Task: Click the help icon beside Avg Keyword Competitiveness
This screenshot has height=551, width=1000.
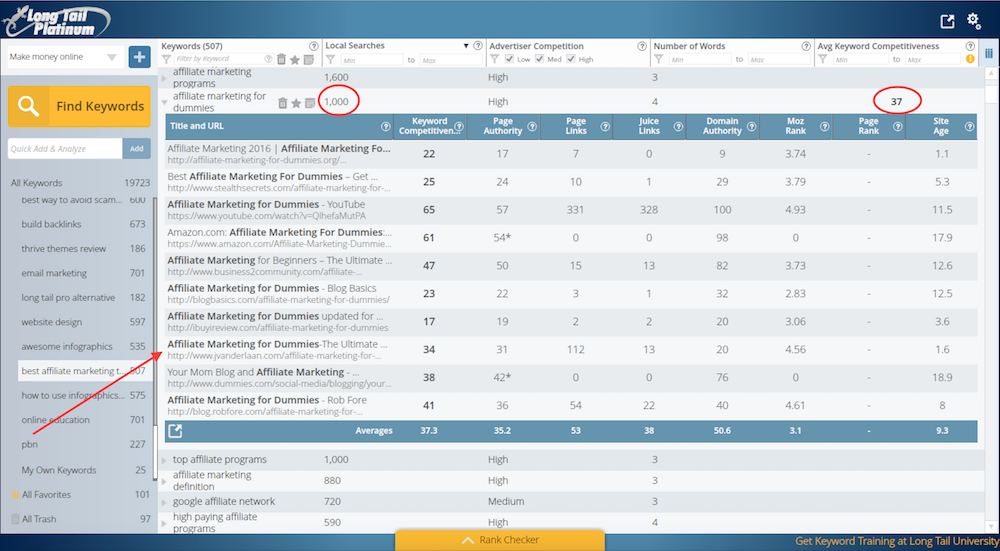Action: 970,46
